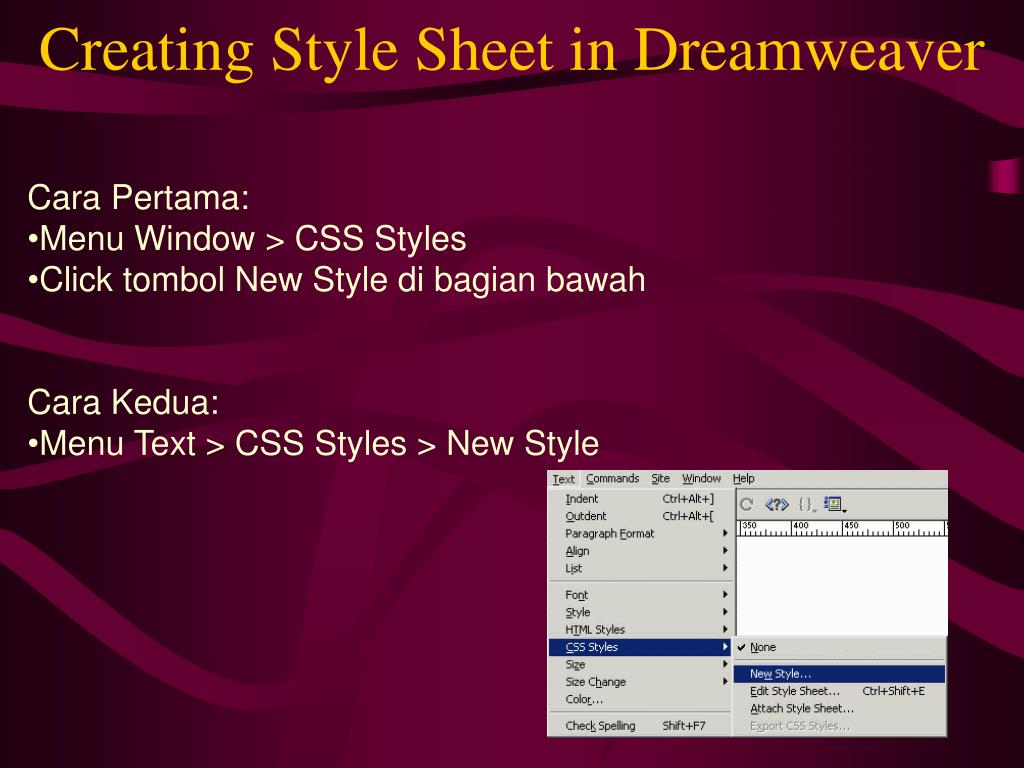Choose Color... from the Text menu
The image size is (1024, 768).
[x=640, y=699]
